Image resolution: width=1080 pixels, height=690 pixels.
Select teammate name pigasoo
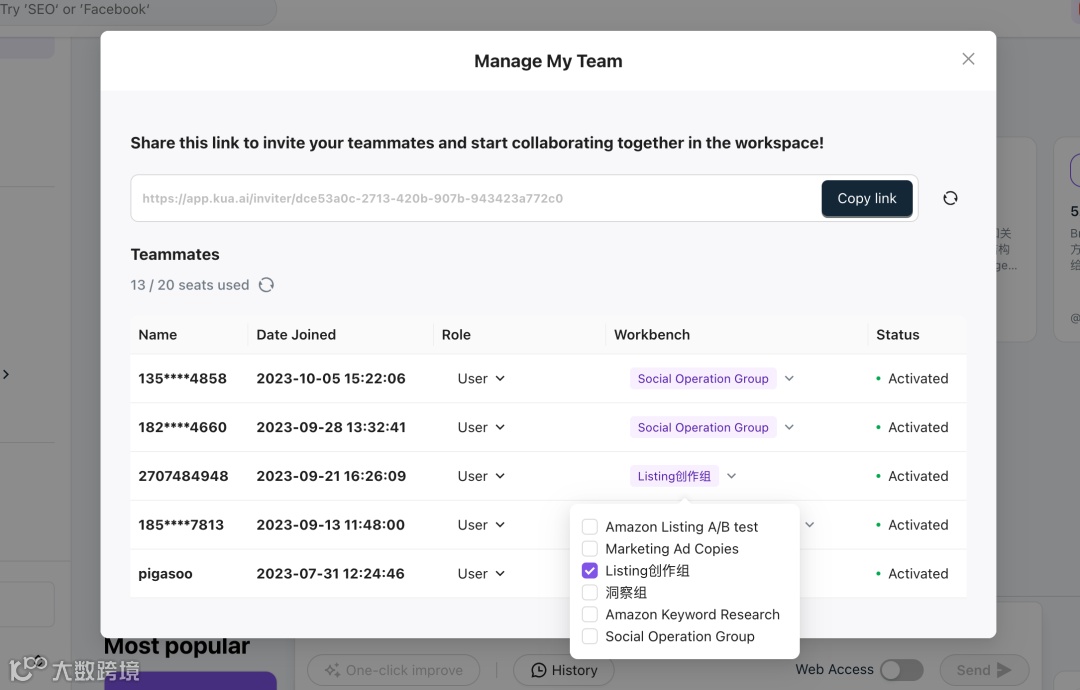165,574
